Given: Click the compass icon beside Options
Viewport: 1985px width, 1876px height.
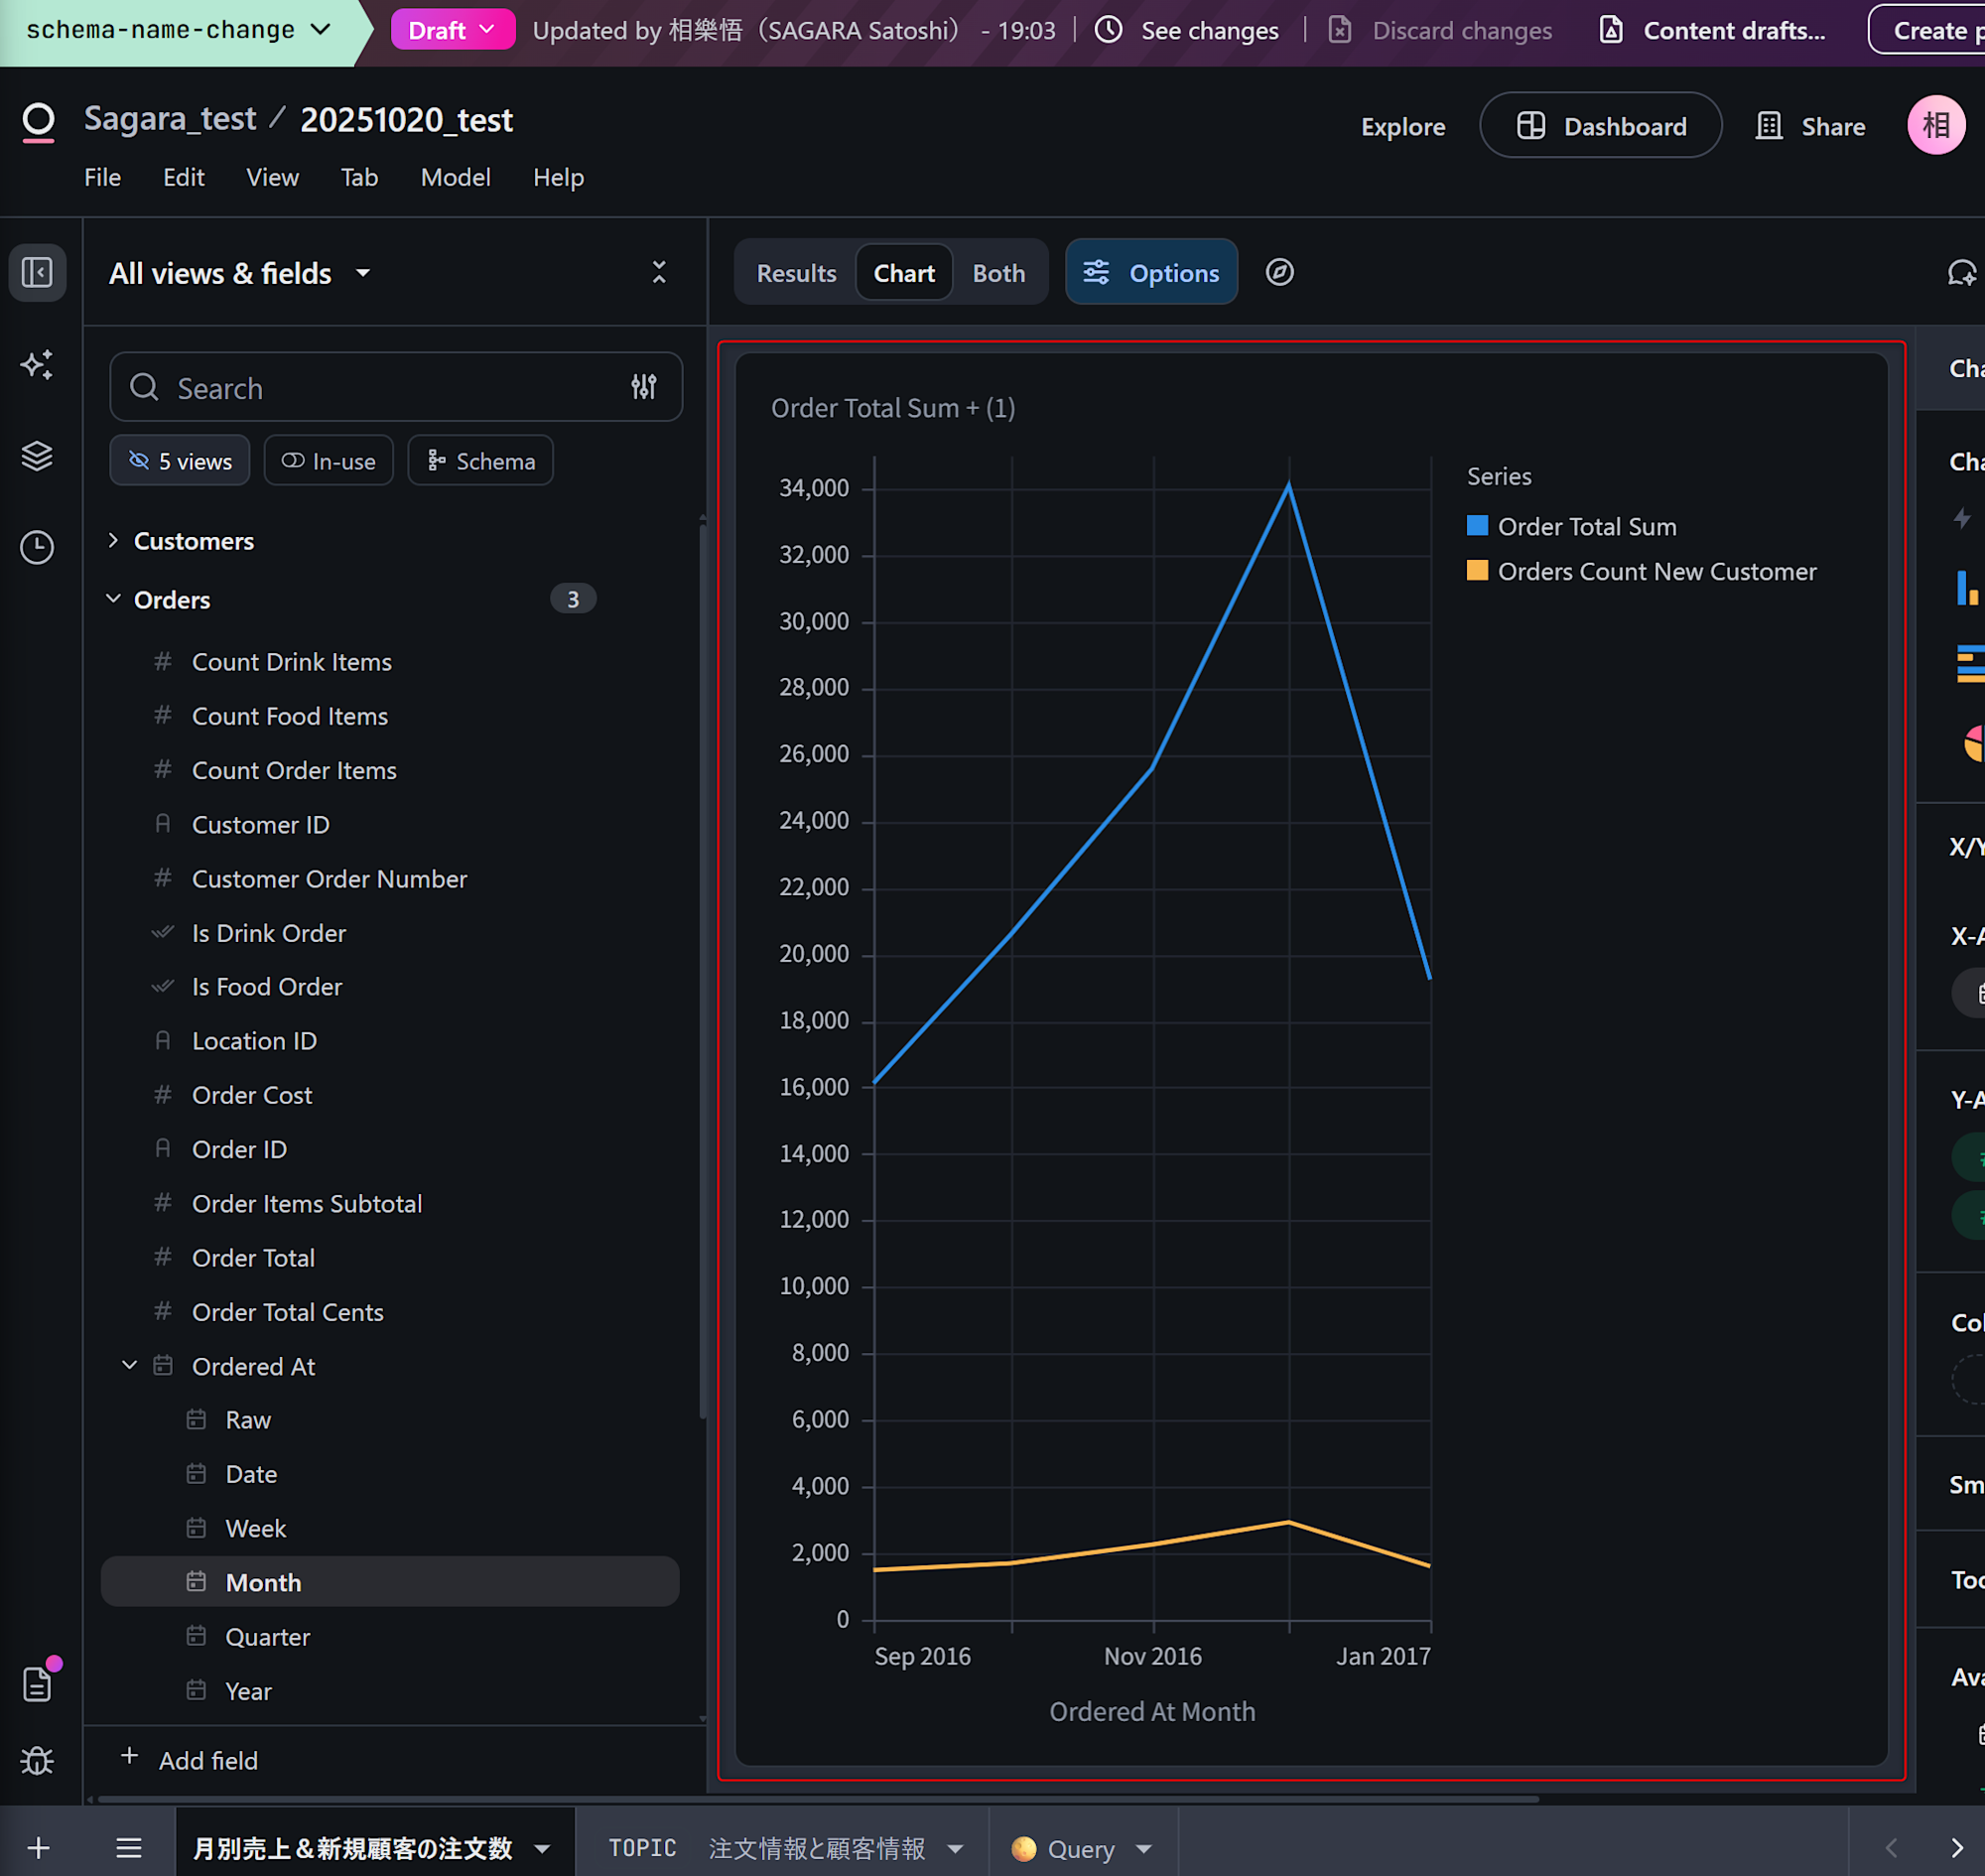Looking at the screenshot, I should (1279, 272).
